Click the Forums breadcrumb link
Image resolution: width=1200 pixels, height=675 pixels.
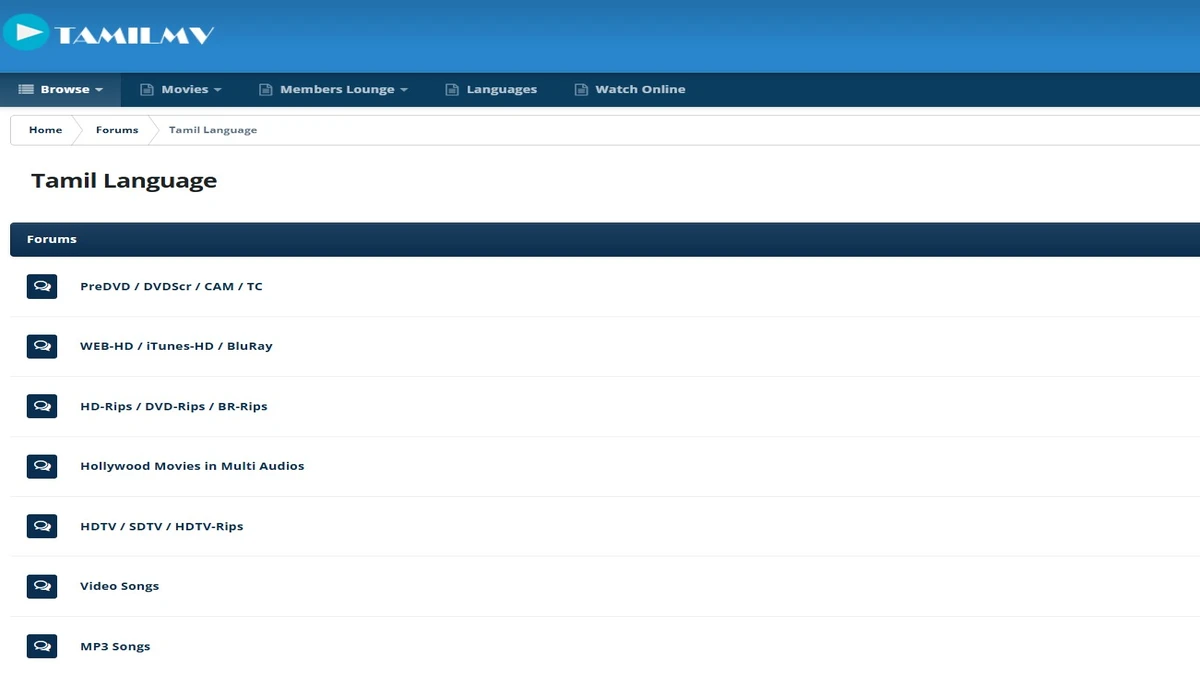[117, 130]
